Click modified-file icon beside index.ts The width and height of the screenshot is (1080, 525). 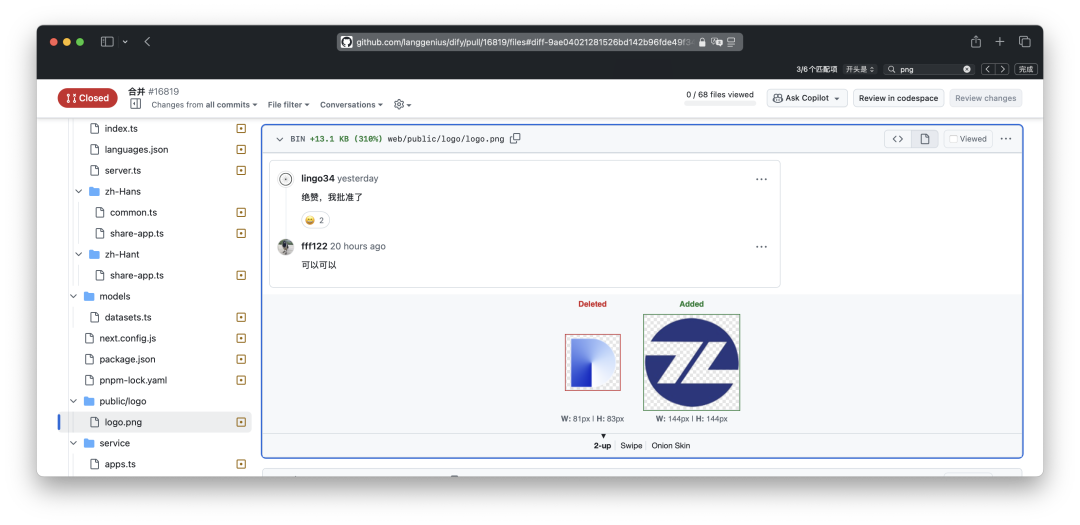[241, 128]
